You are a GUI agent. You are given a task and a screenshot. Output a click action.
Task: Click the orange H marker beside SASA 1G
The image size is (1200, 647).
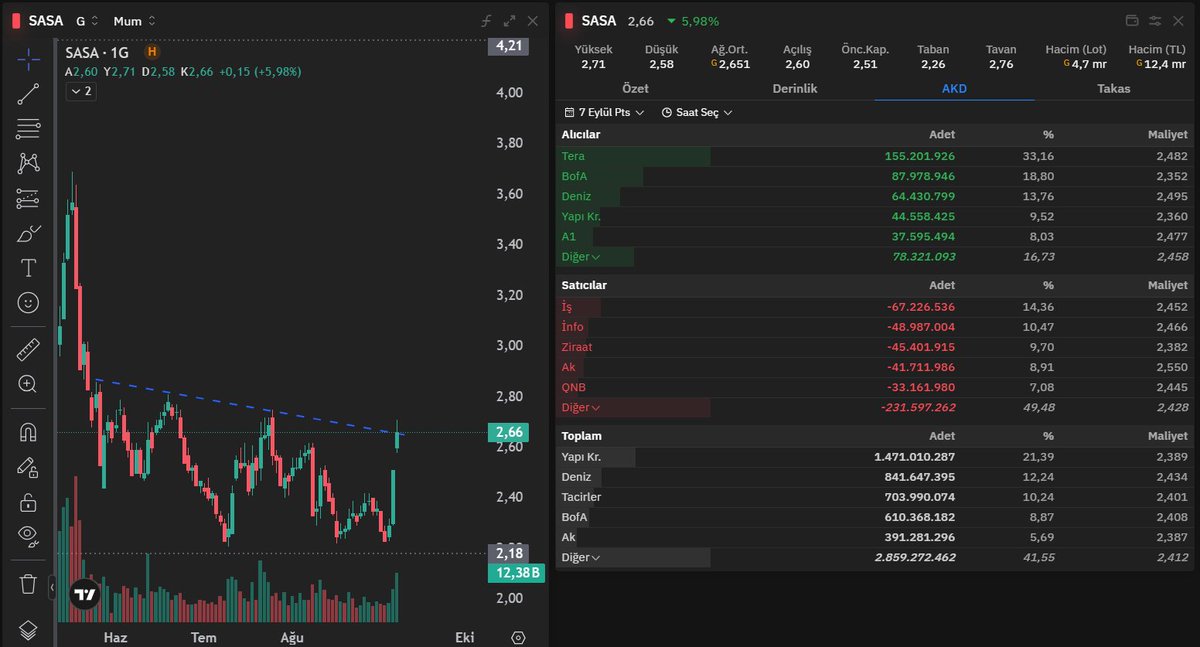click(152, 52)
